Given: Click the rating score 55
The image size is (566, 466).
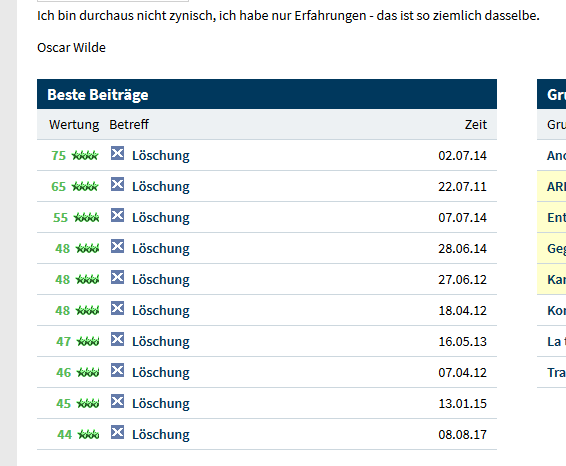Looking at the screenshot, I should pyautogui.click(x=60, y=218).
